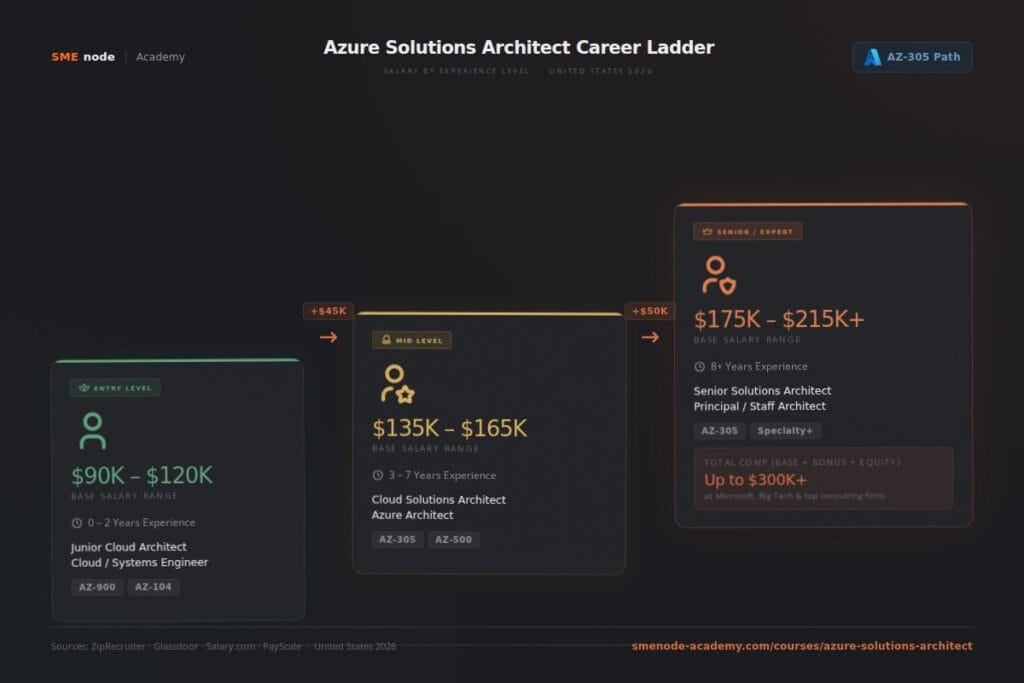Open the smenode-academy.com course link
1024x683 pixels.
pyautogui.click(x=802, y=646)
